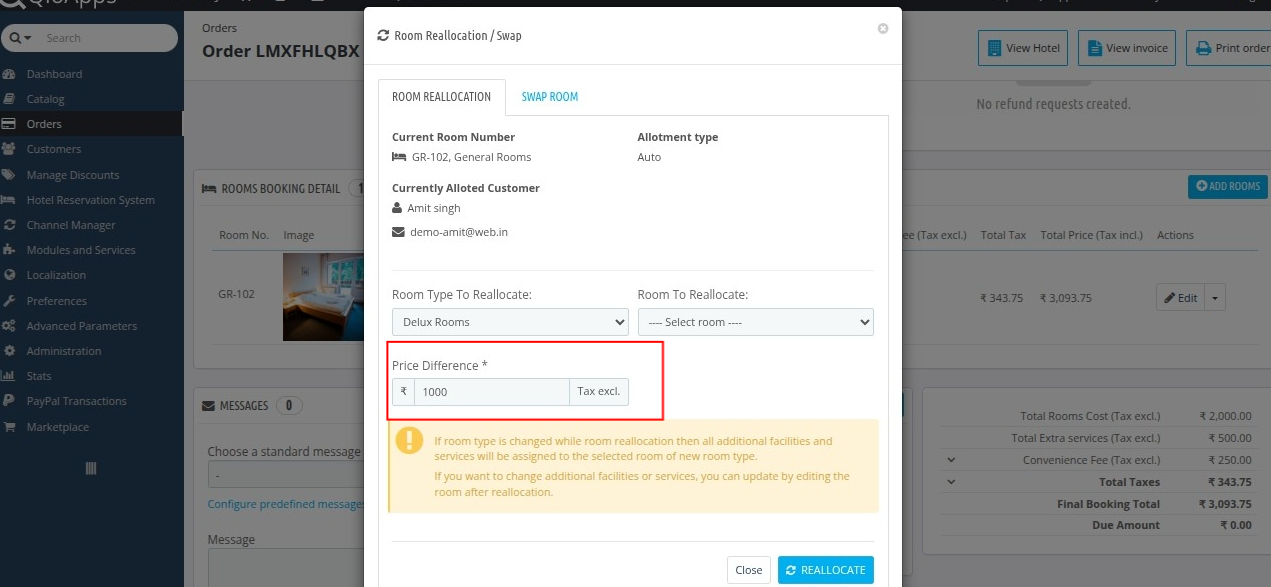This screenshot has height=587, width=1271.
Task: Click the Stats chart sidebar icon
Action: pyautogui.click(x=9, y=376)
